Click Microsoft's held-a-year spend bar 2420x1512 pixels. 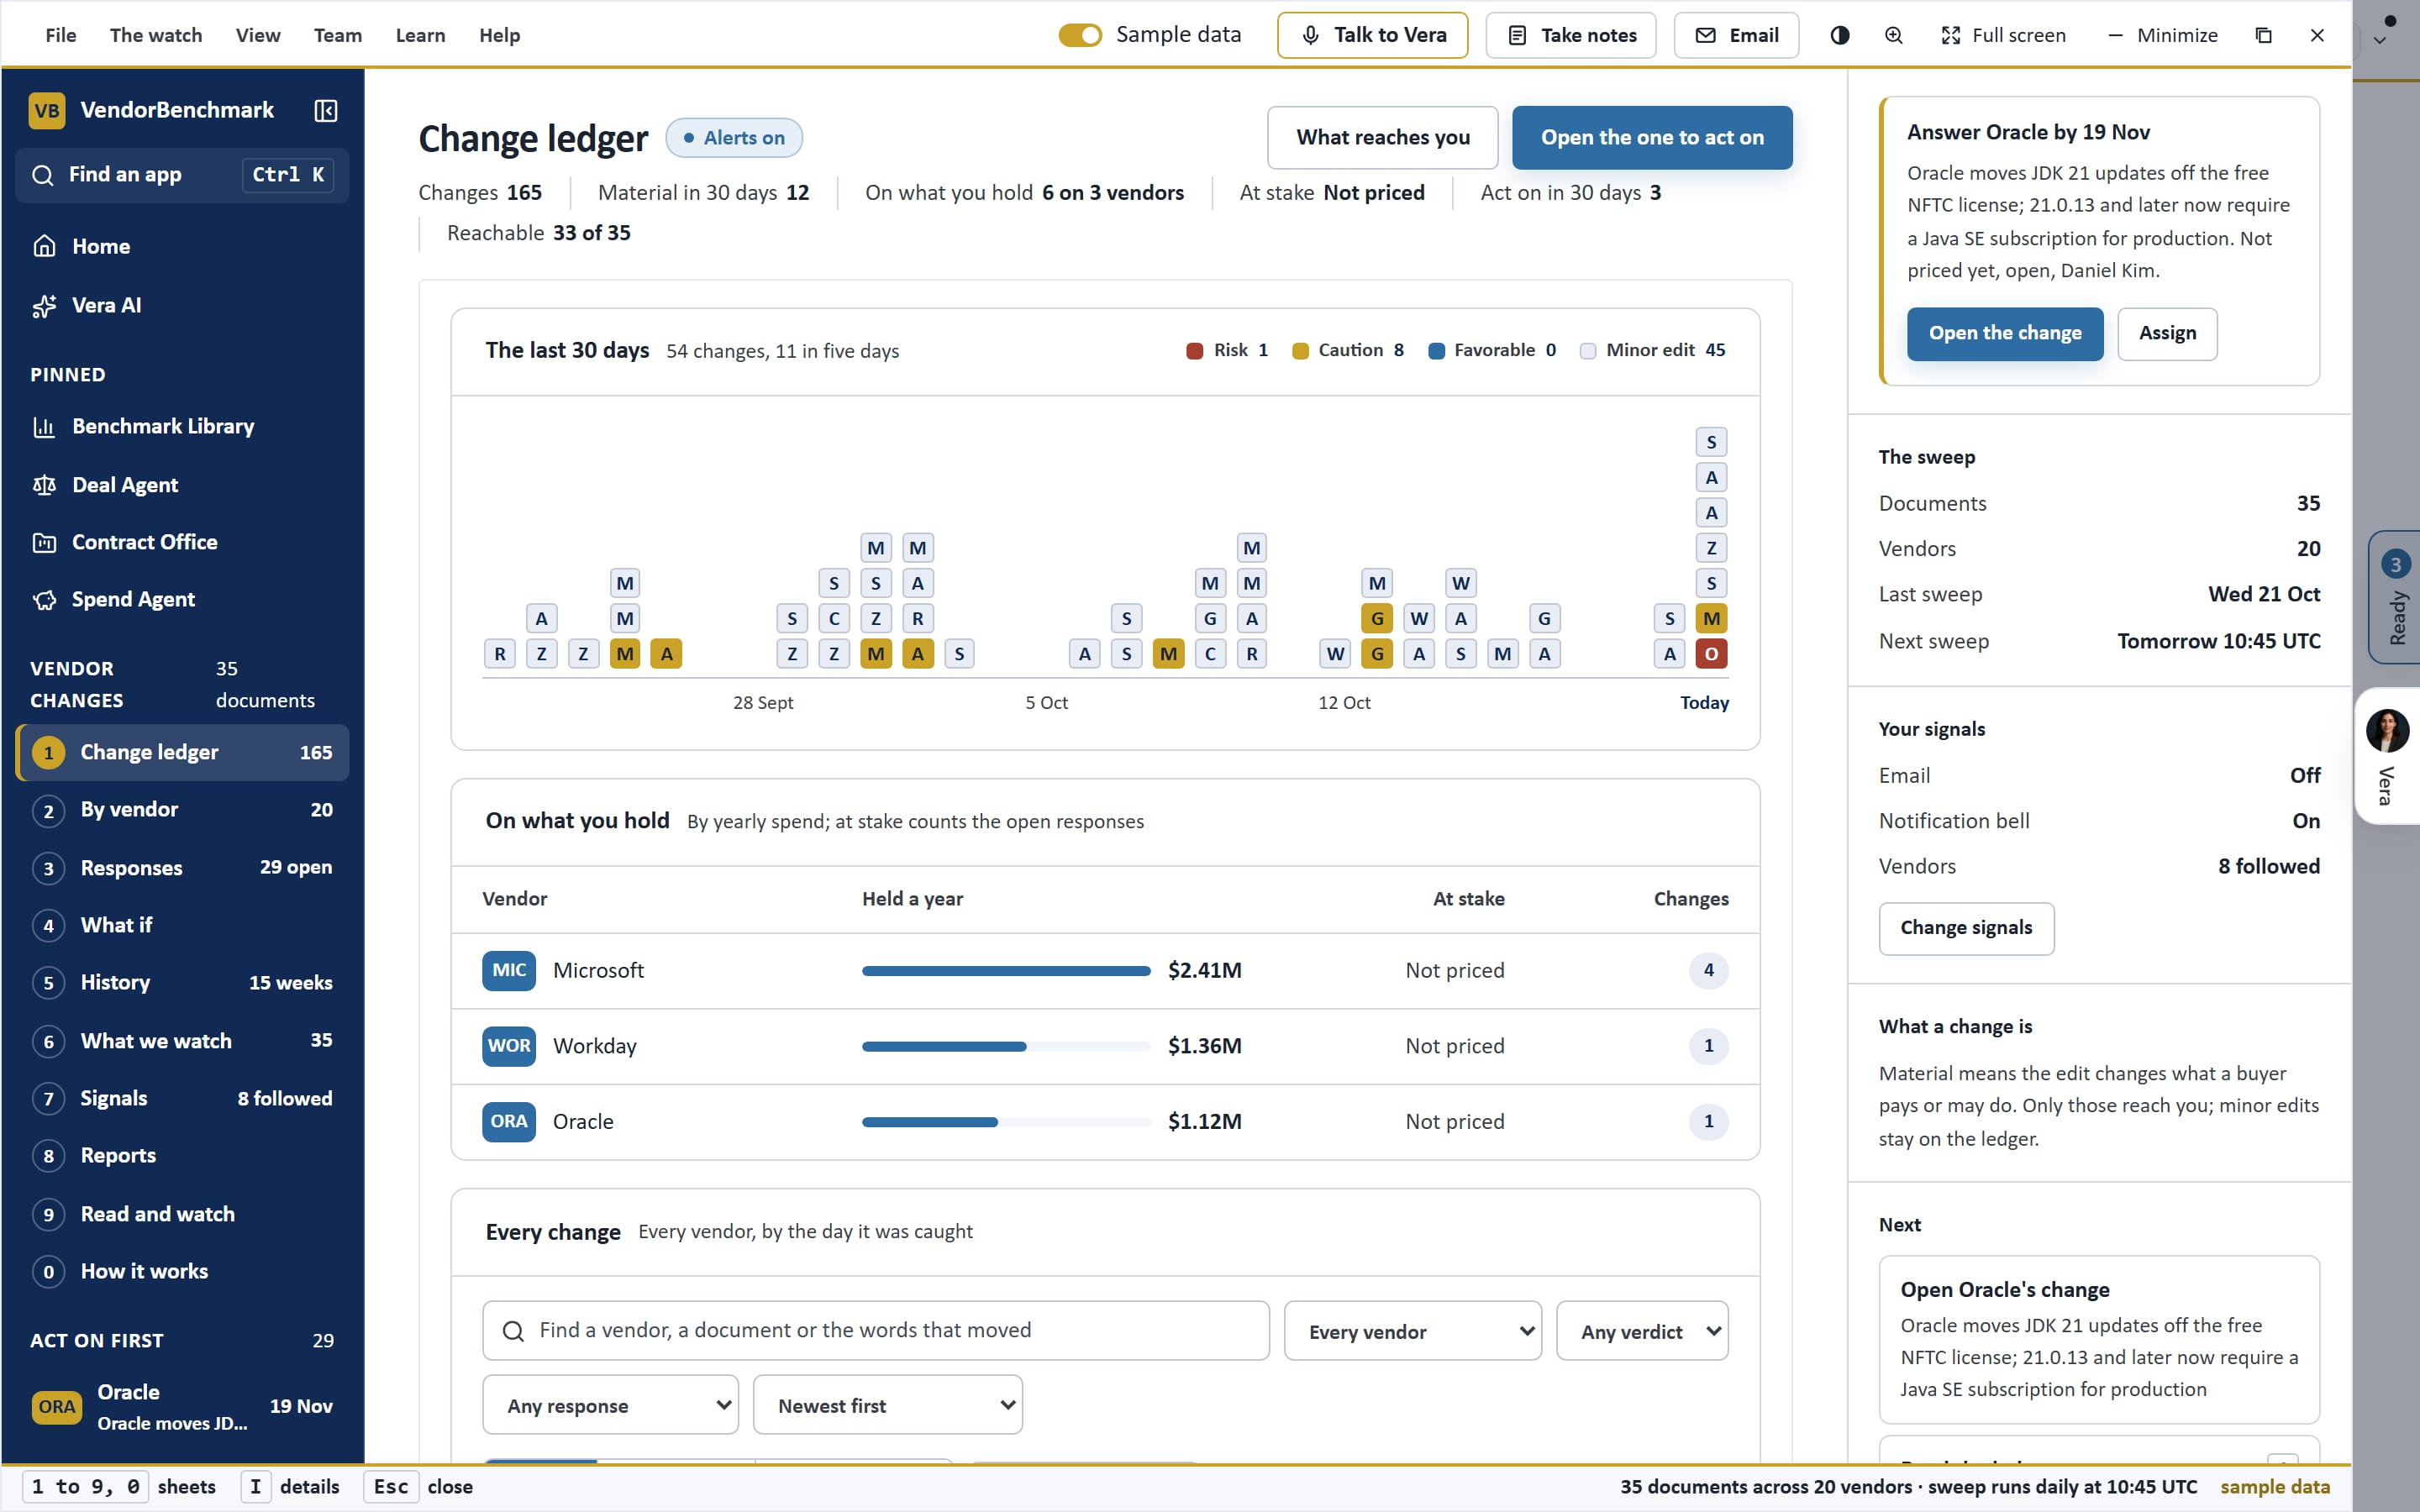click(1006, 971)
